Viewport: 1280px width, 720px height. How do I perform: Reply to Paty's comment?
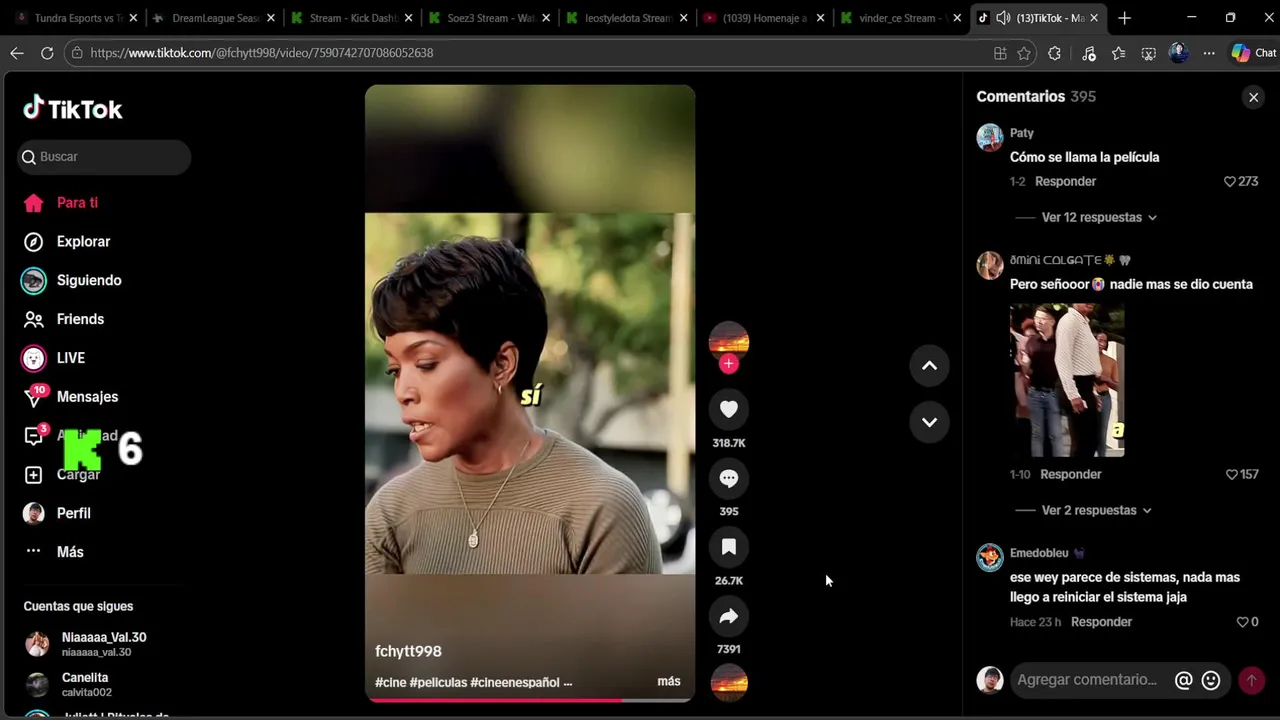click(x=1065, y=181)
